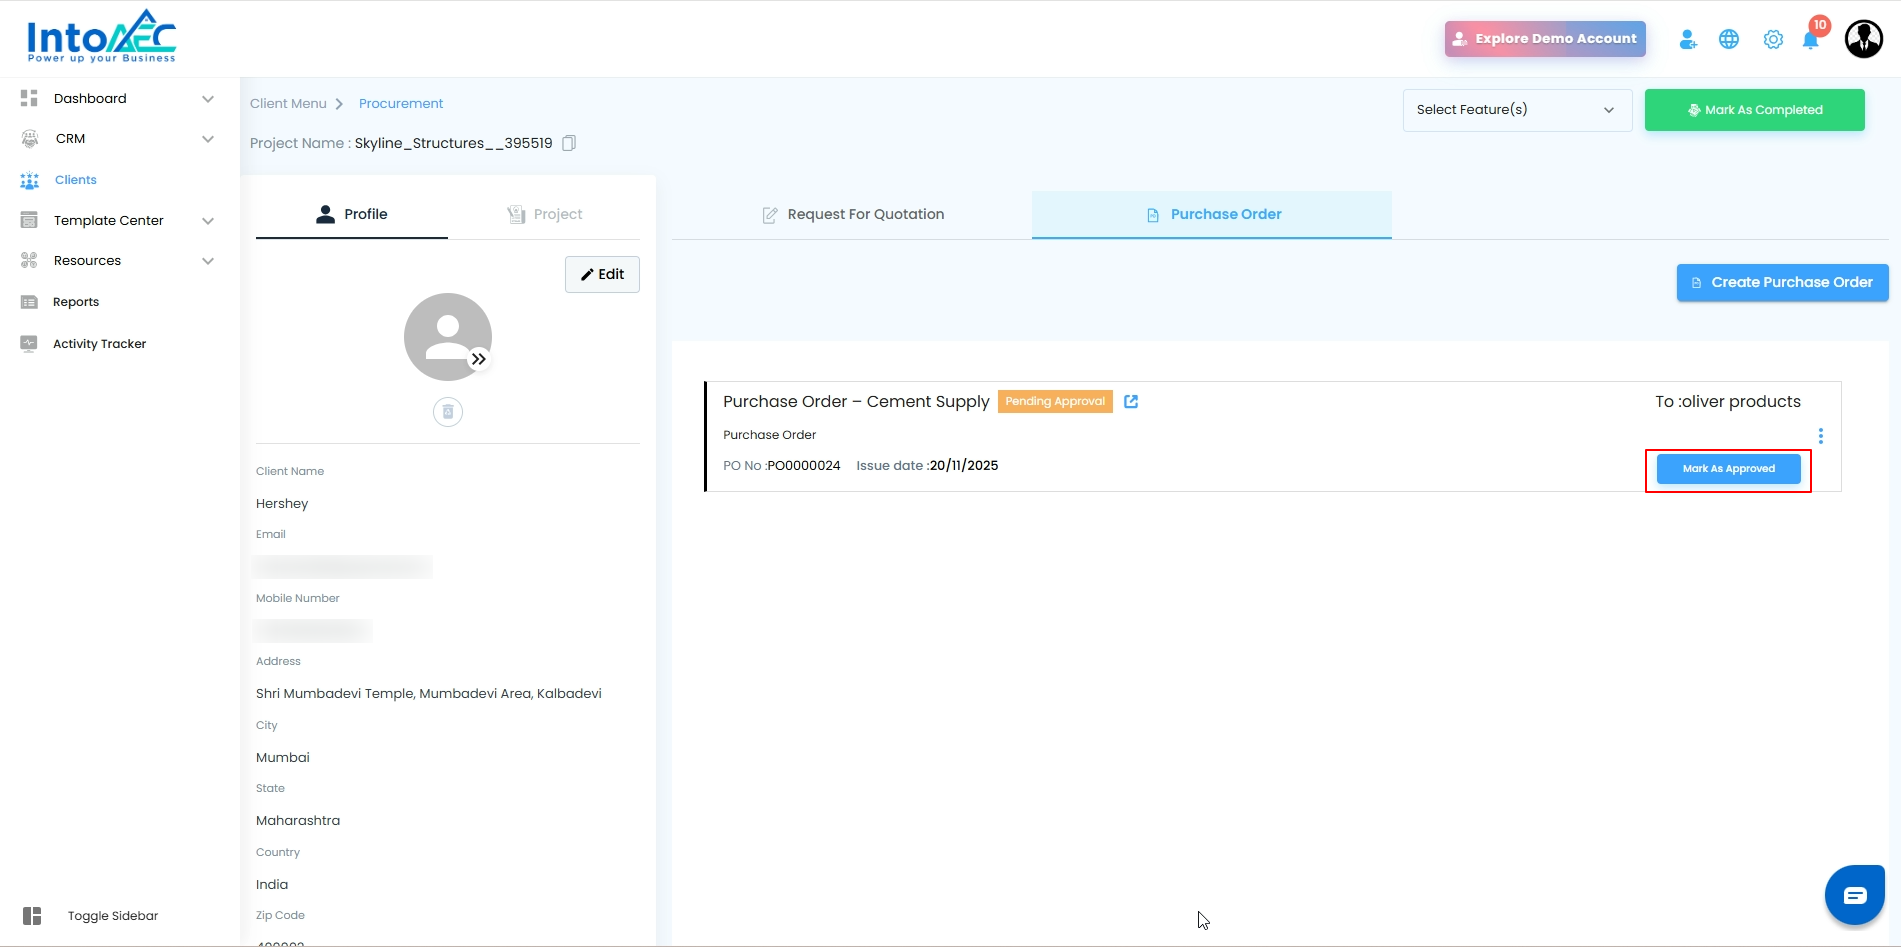Go to Client Menu breadcrumb

pos(288,103)
